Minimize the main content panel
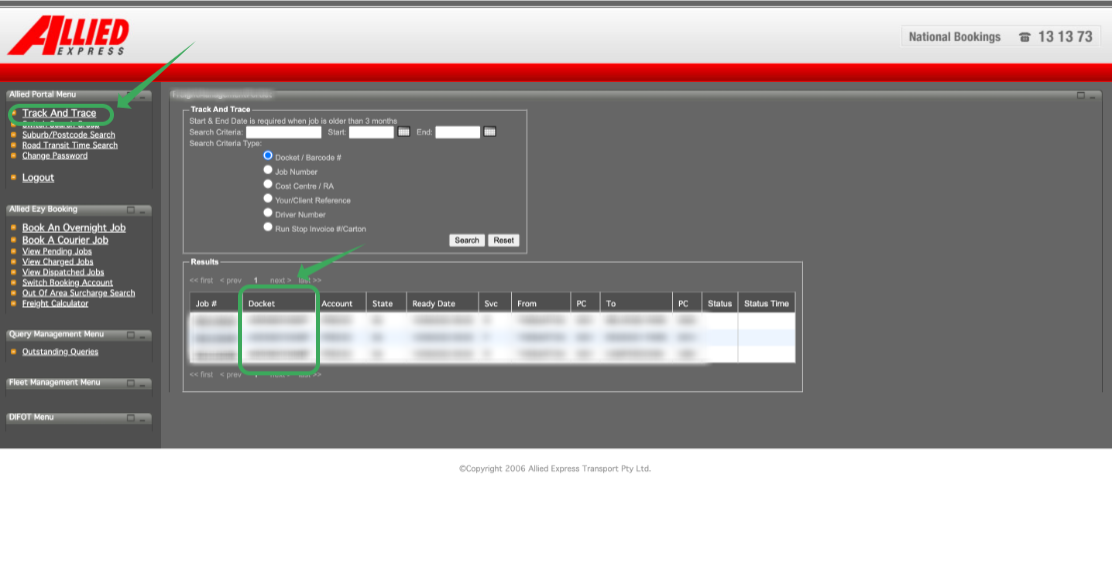This screenshot has width=1112, height=566. (1092, 95)
